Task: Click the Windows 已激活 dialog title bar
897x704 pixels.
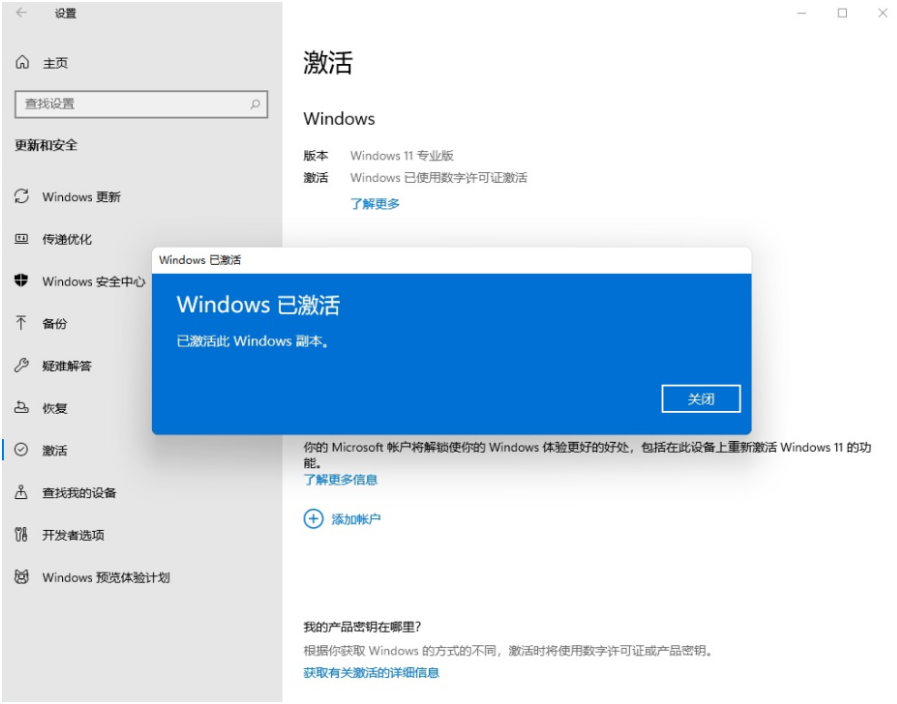Action: click(x=451, y=260)
